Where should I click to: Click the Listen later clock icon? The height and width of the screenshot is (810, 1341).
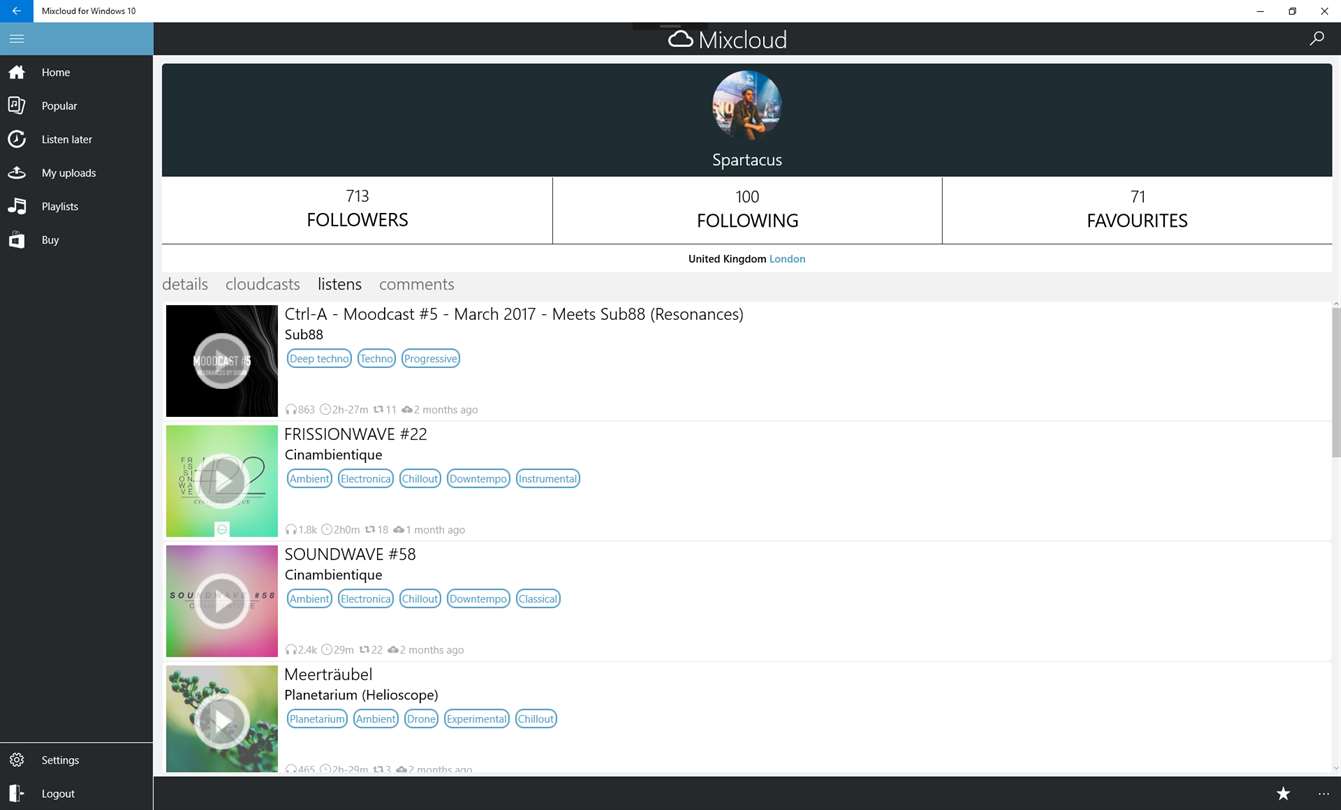pos(16,139)
